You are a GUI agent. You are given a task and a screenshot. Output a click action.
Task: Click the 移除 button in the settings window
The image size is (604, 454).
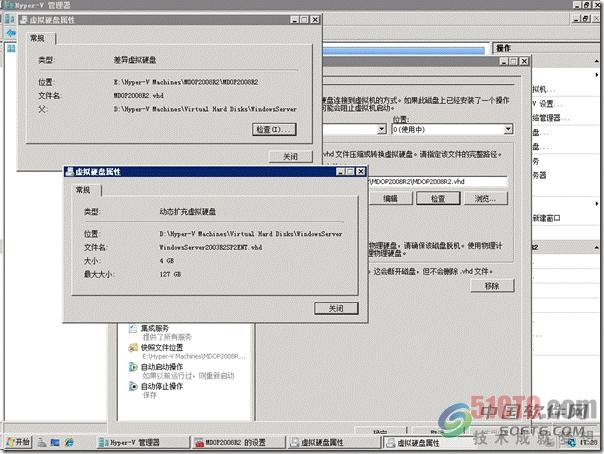point(492,286)
